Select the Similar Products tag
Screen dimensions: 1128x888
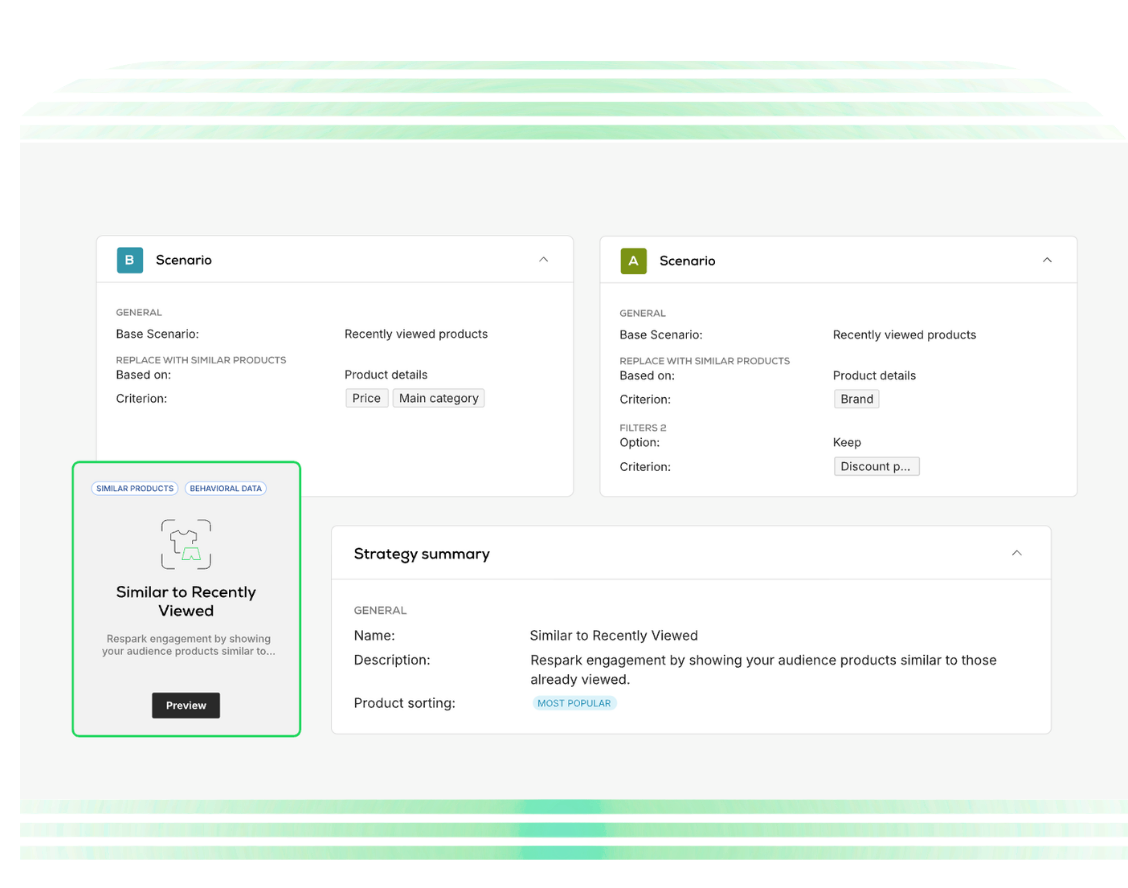(x=135, y=488)
